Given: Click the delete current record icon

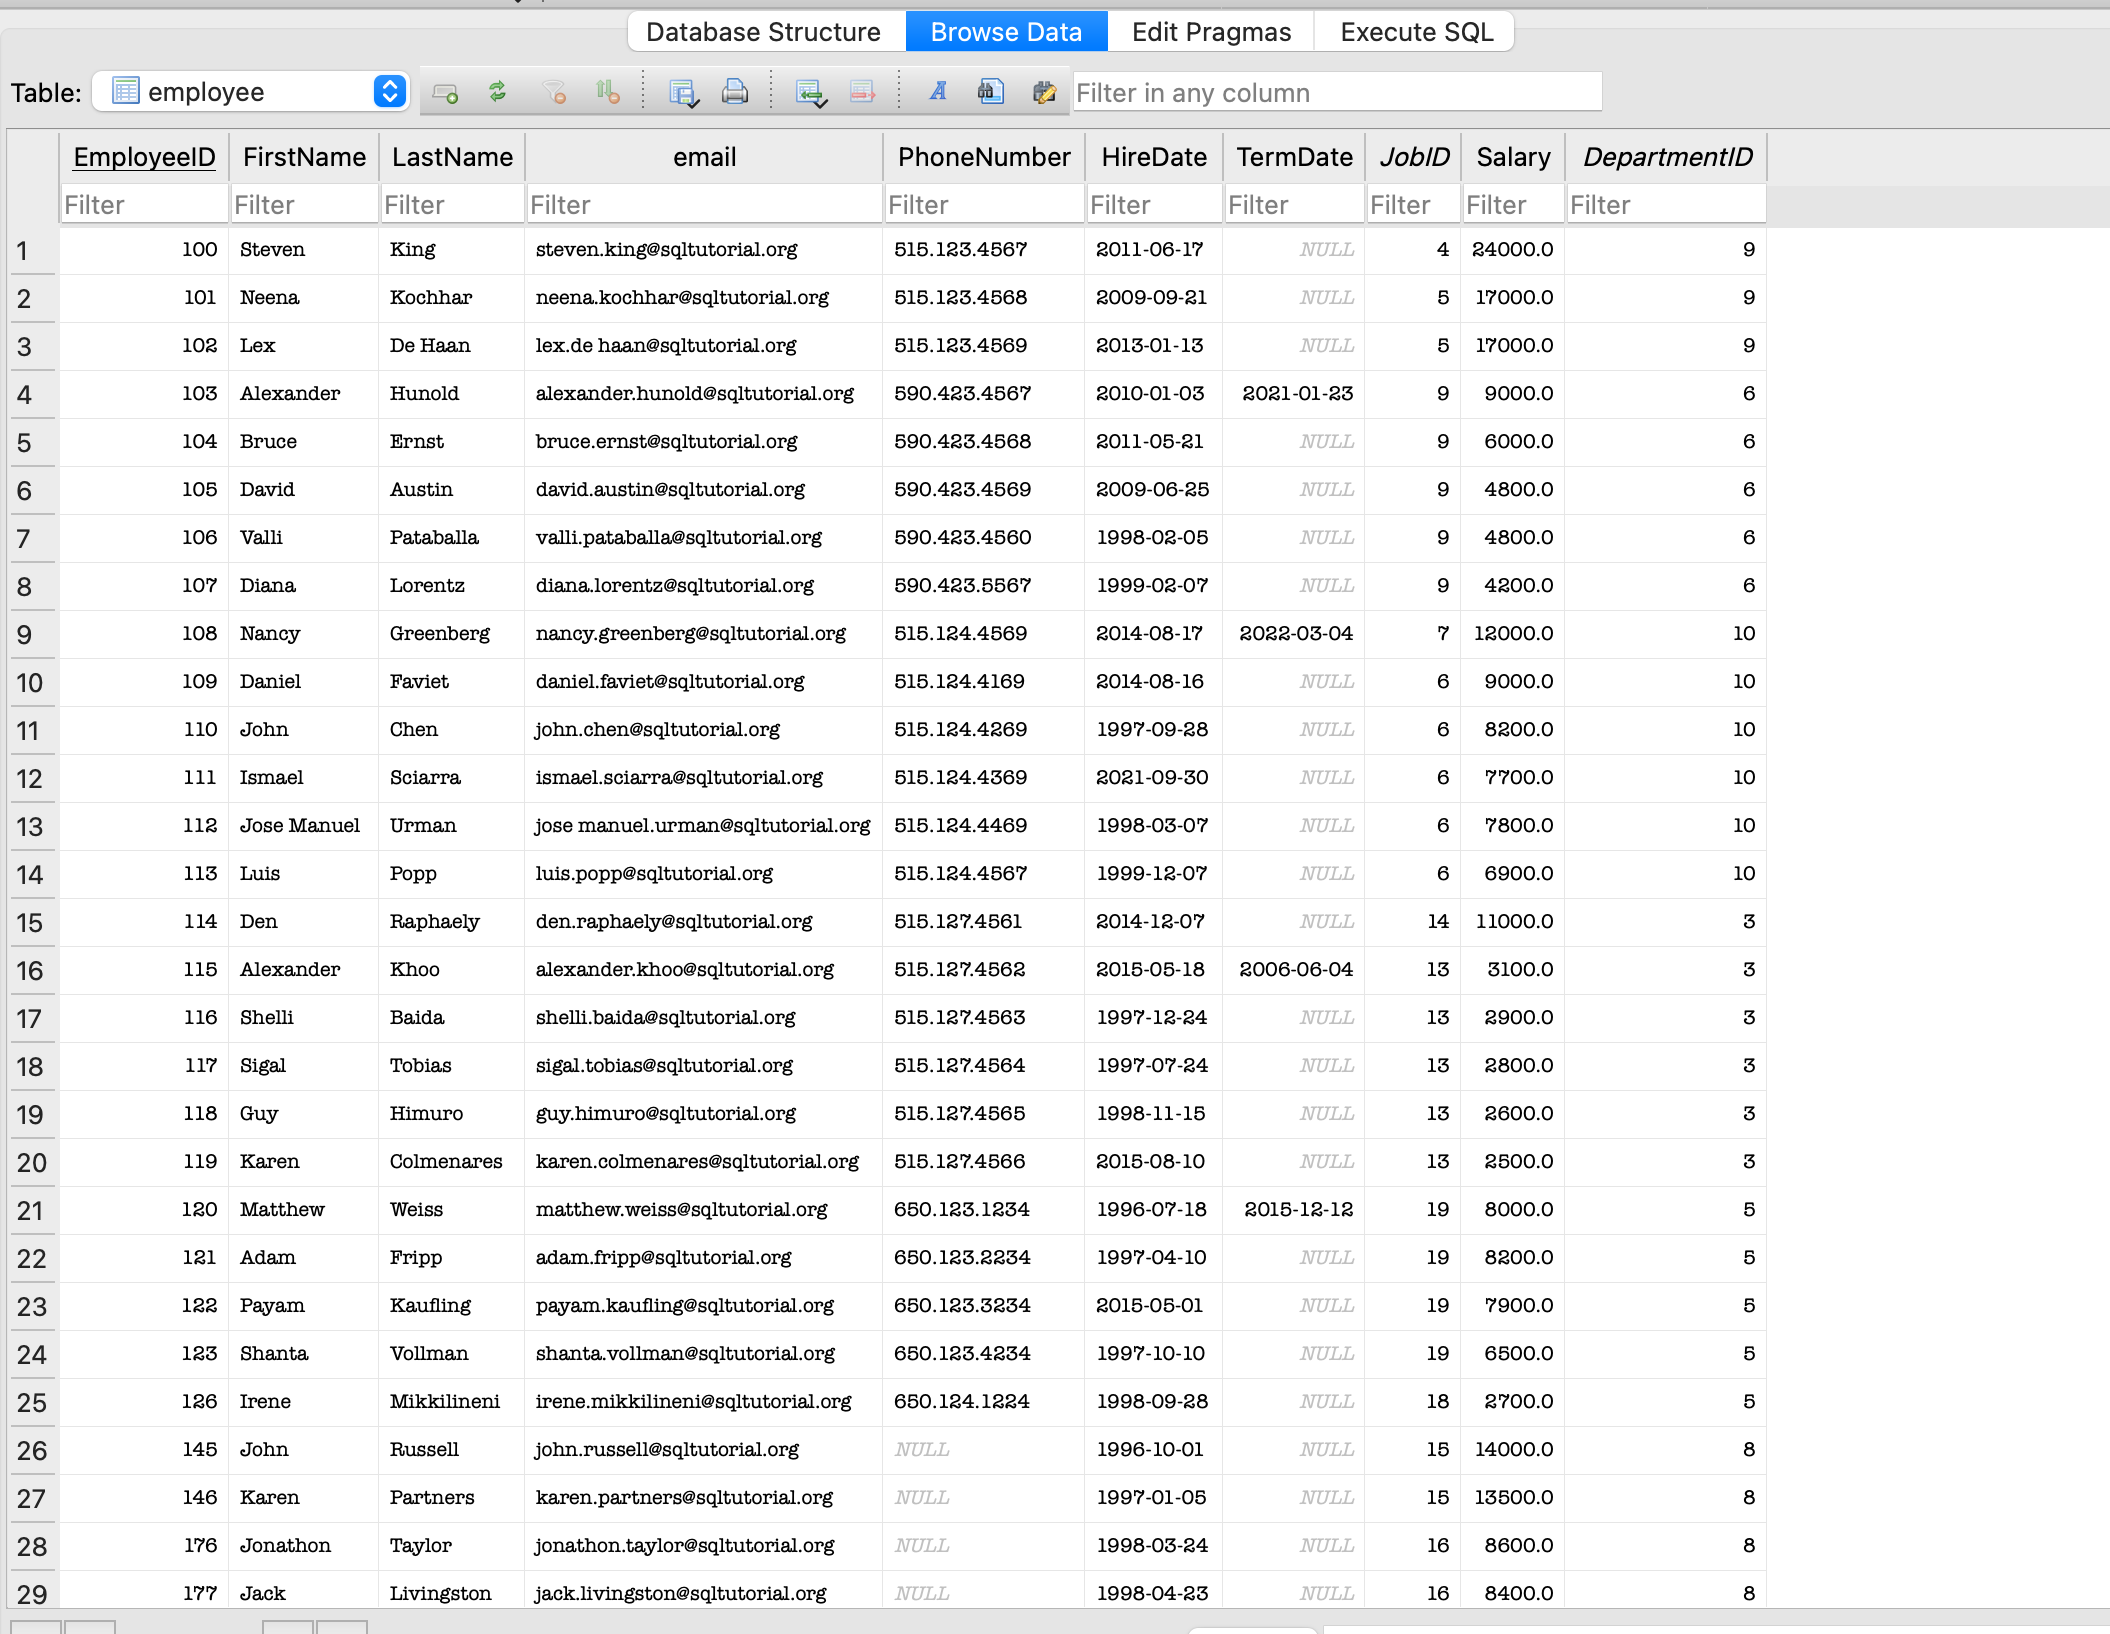Looking at the screenshot, I should pos(862,92).
